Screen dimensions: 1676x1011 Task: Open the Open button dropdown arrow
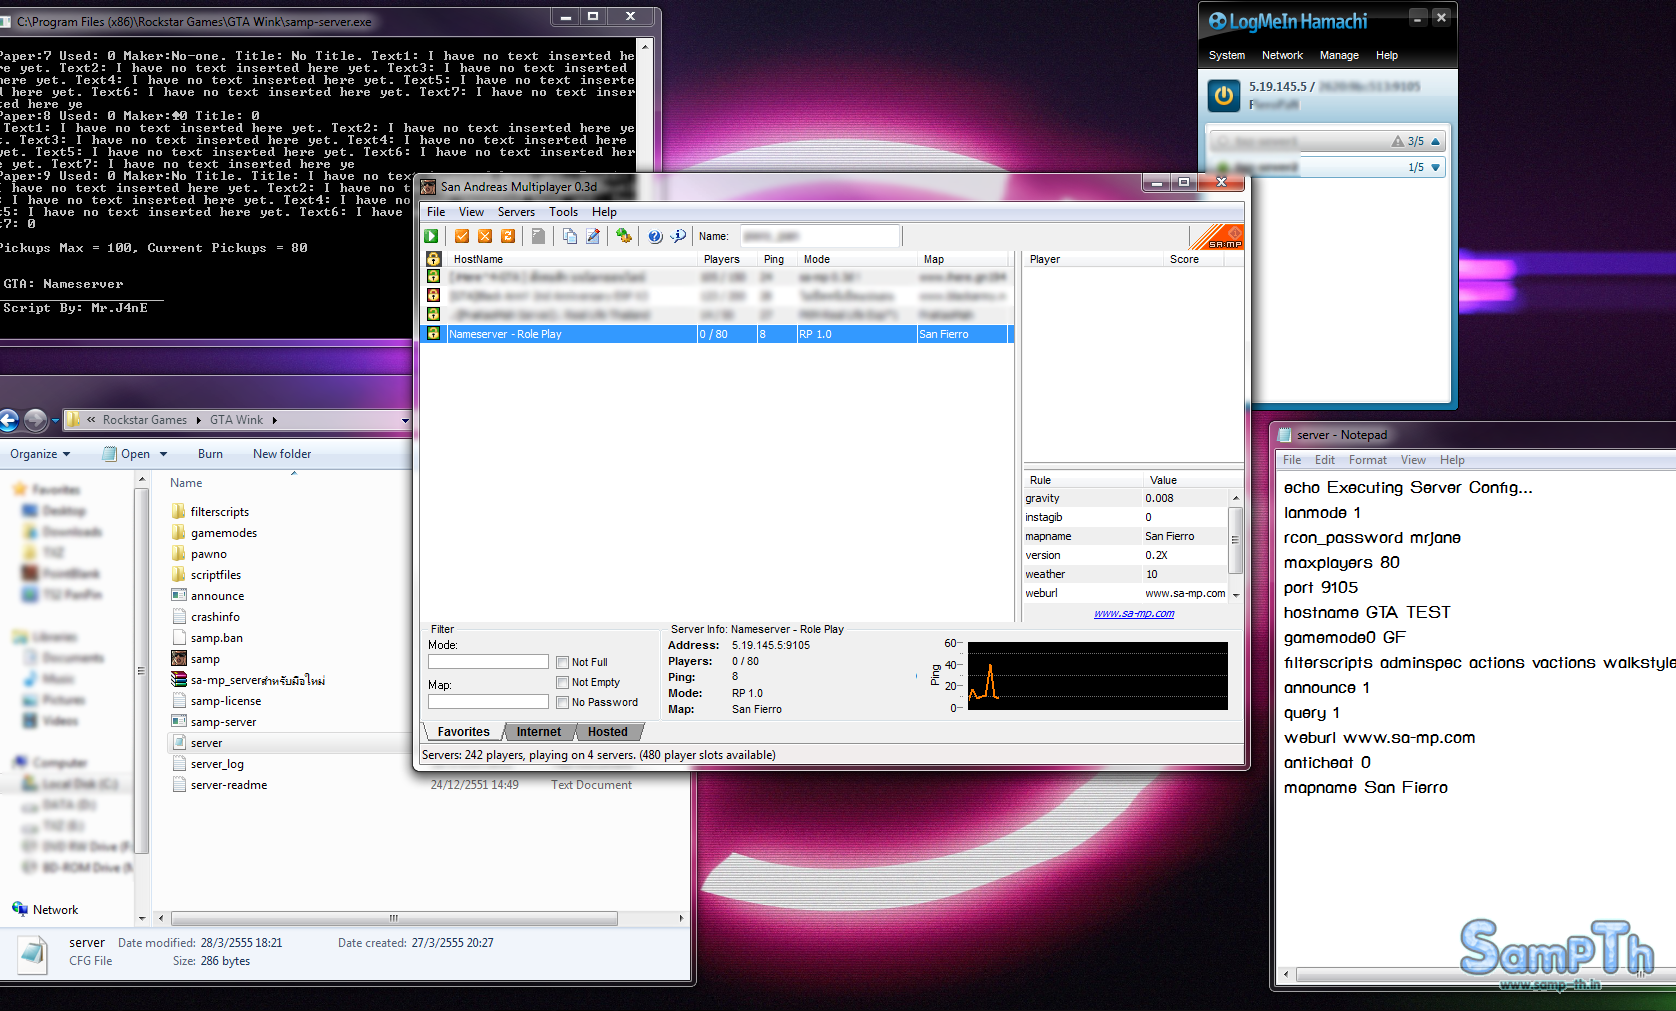pos(163,454)
